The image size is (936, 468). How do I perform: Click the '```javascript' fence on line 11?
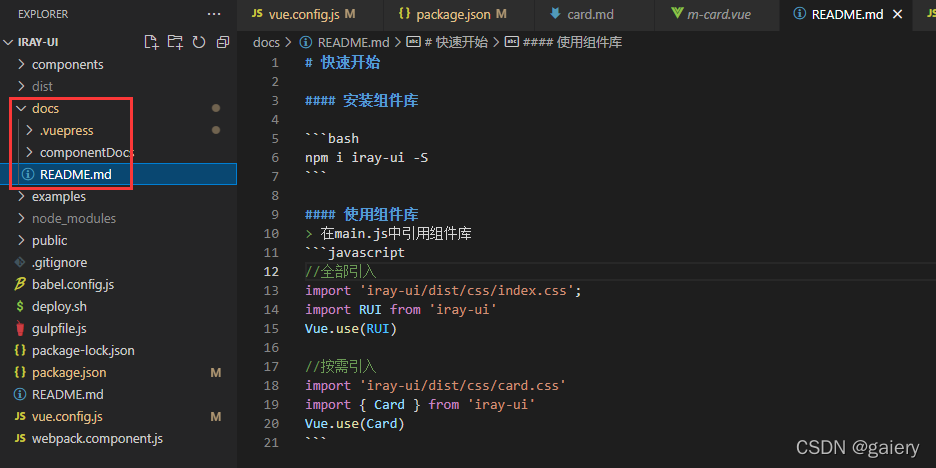coord(355,253)
